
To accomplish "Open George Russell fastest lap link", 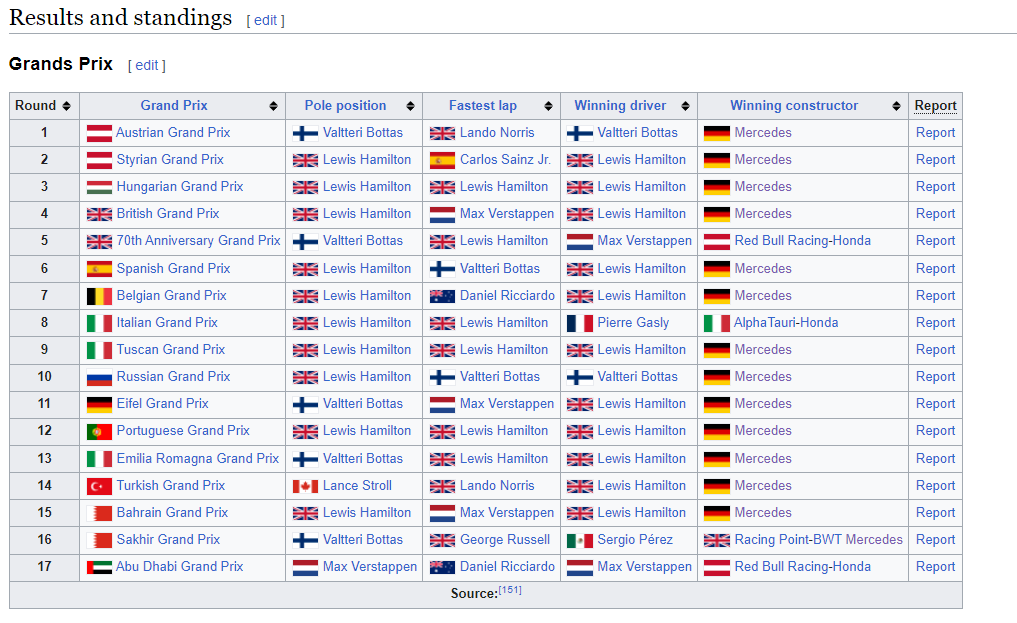I will click(505, 539).
